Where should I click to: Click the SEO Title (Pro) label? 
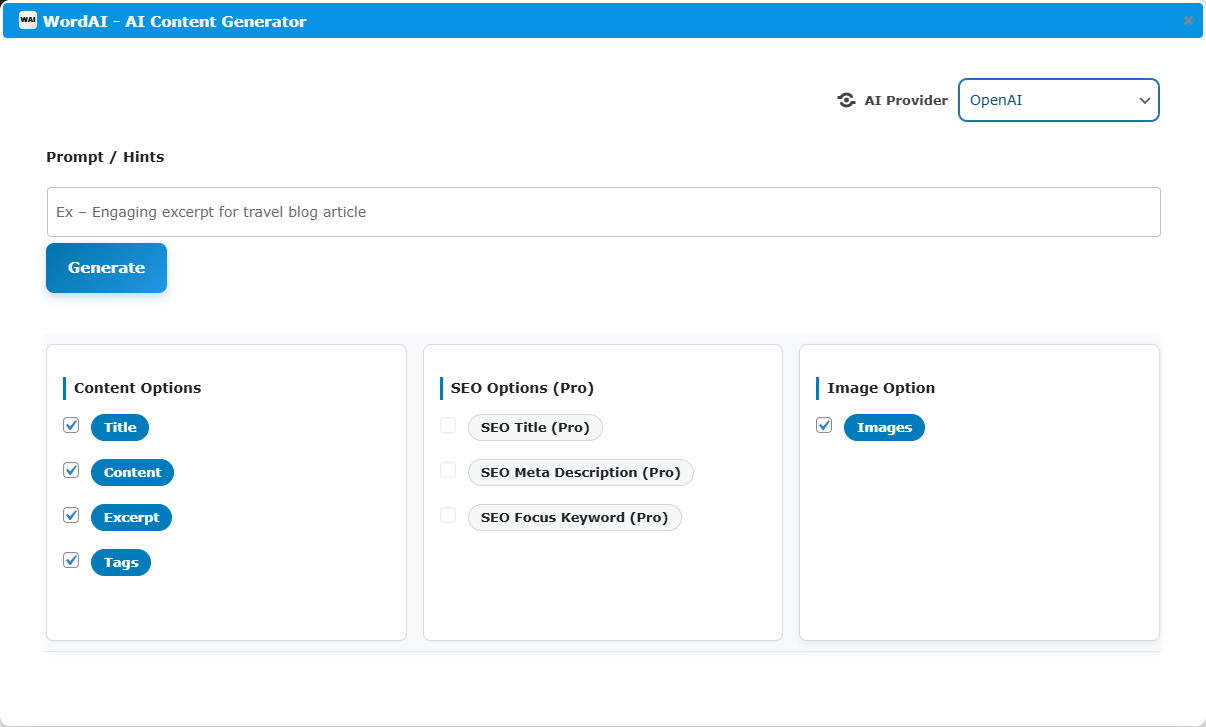point(535,427)
